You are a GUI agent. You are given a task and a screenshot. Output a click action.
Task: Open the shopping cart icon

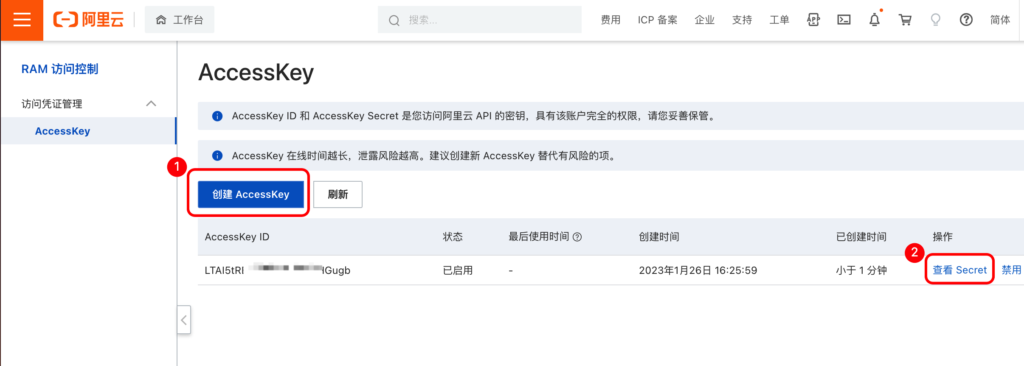pyautogui.click(x=905, y=20)
